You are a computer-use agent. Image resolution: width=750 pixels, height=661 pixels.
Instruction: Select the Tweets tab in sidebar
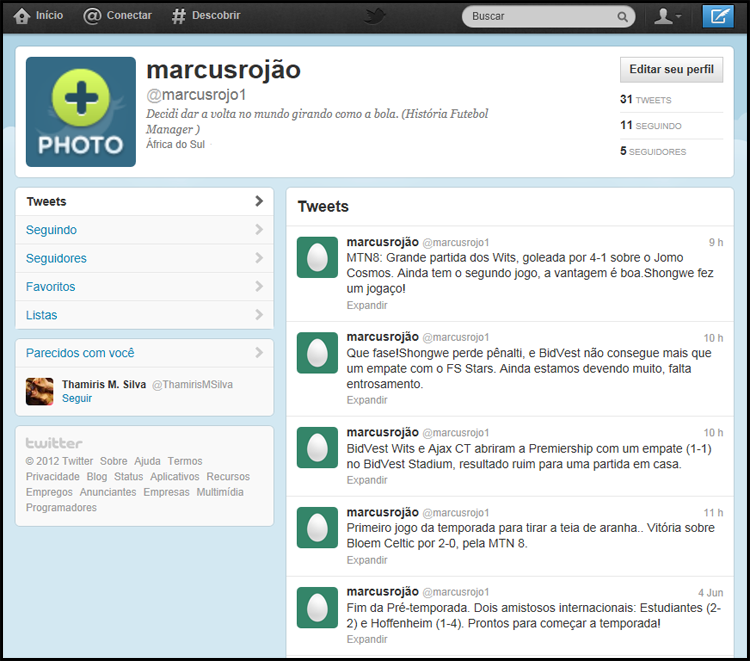(144, 201)
